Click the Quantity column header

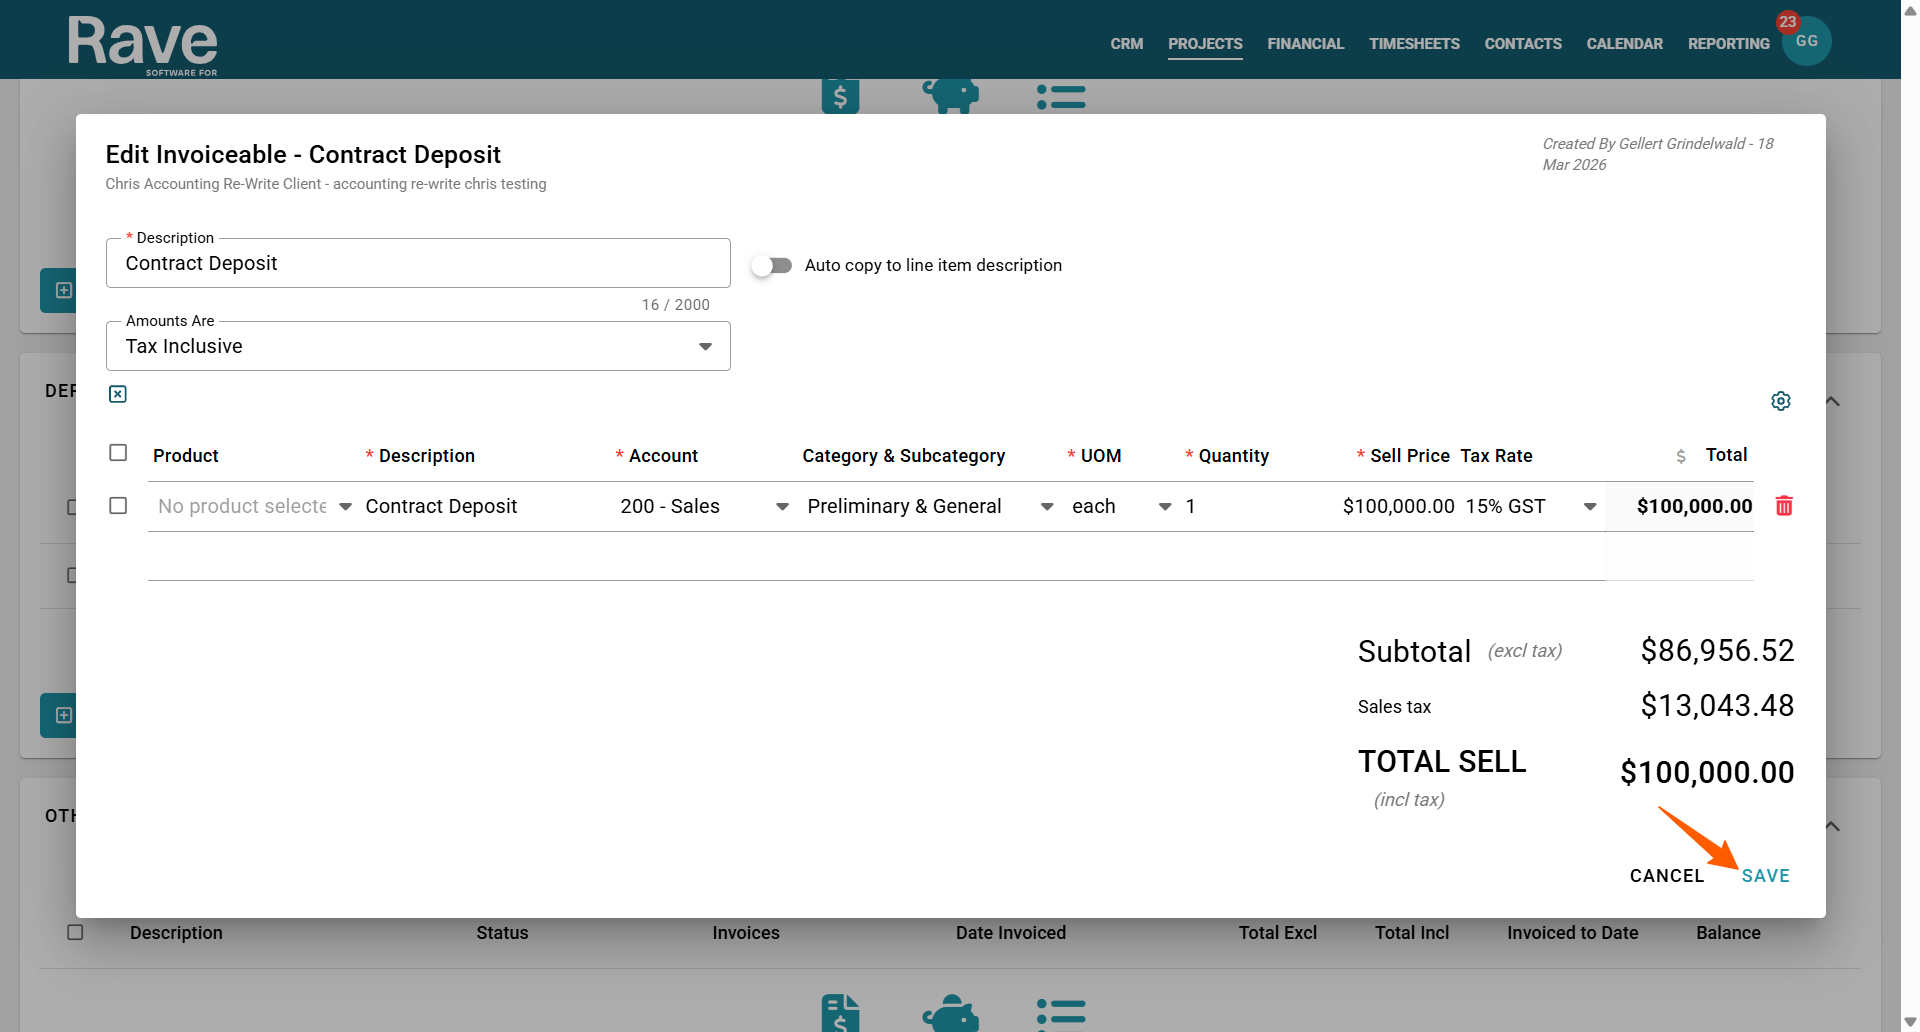point(1233,456)
